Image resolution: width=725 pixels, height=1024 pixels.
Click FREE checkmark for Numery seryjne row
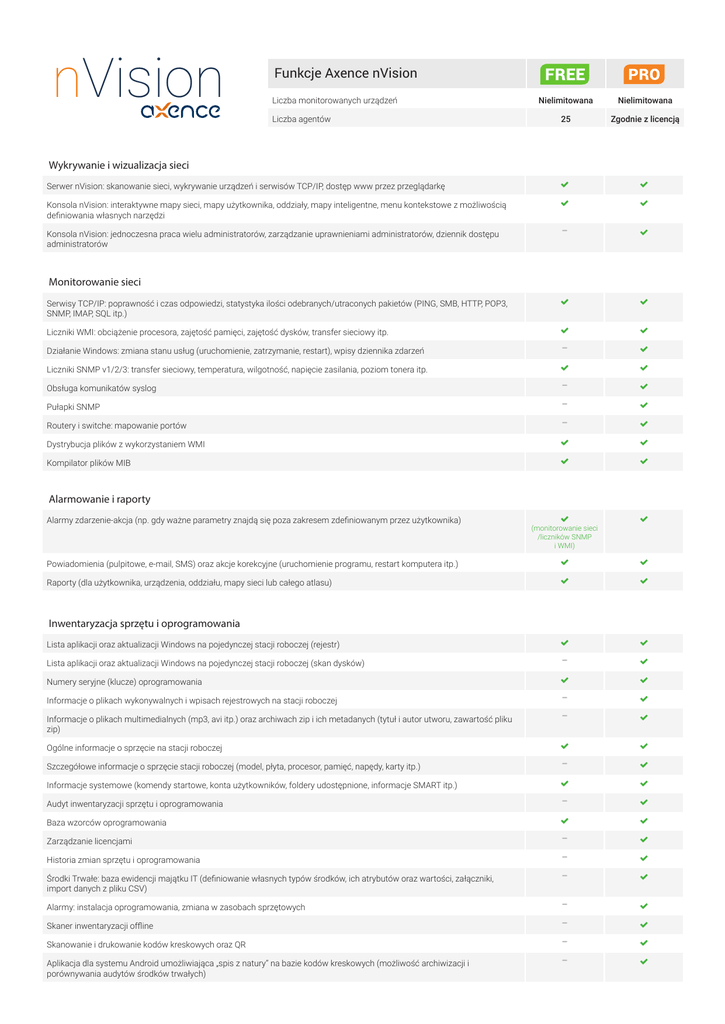tap(565, 680)
